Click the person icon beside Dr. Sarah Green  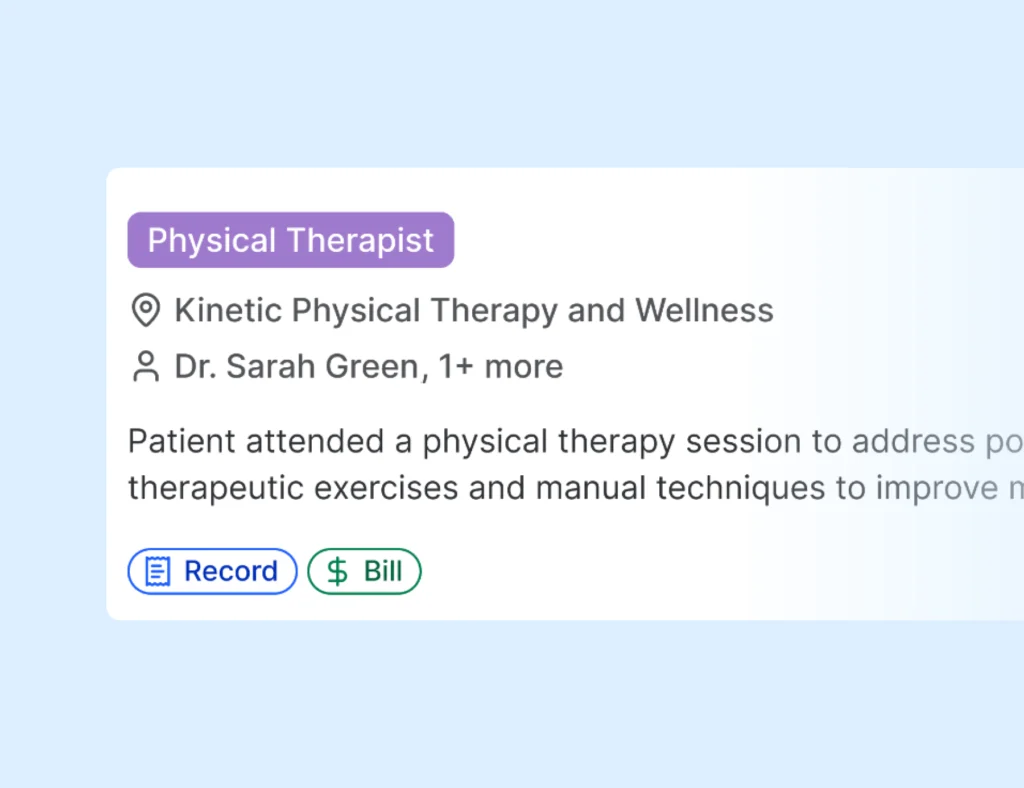(x=146, y=367)
